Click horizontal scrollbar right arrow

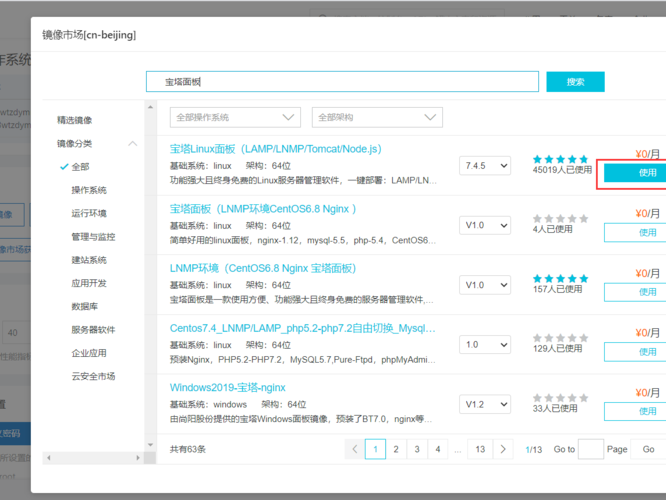(138, 458)
